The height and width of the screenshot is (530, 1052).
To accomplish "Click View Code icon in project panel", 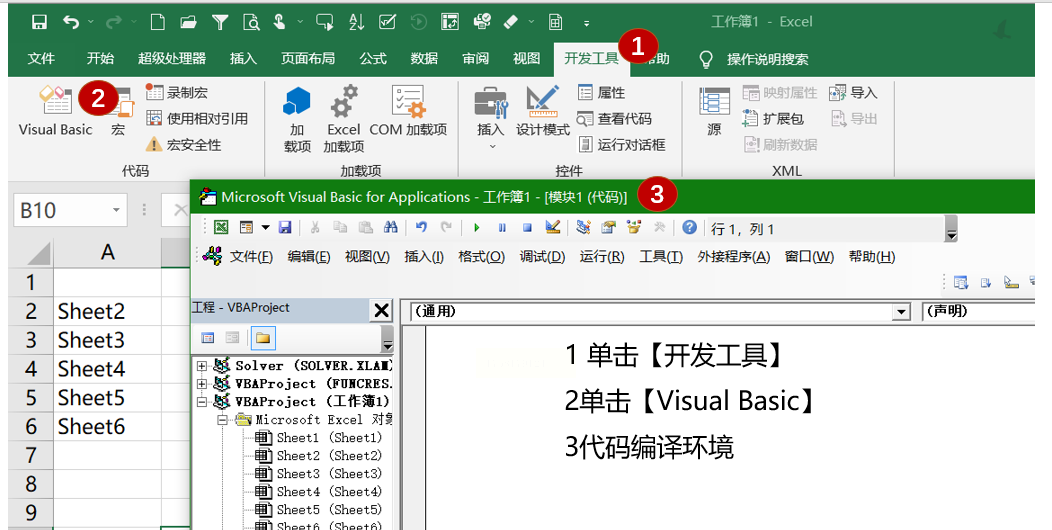I will (x=208, y=337).
